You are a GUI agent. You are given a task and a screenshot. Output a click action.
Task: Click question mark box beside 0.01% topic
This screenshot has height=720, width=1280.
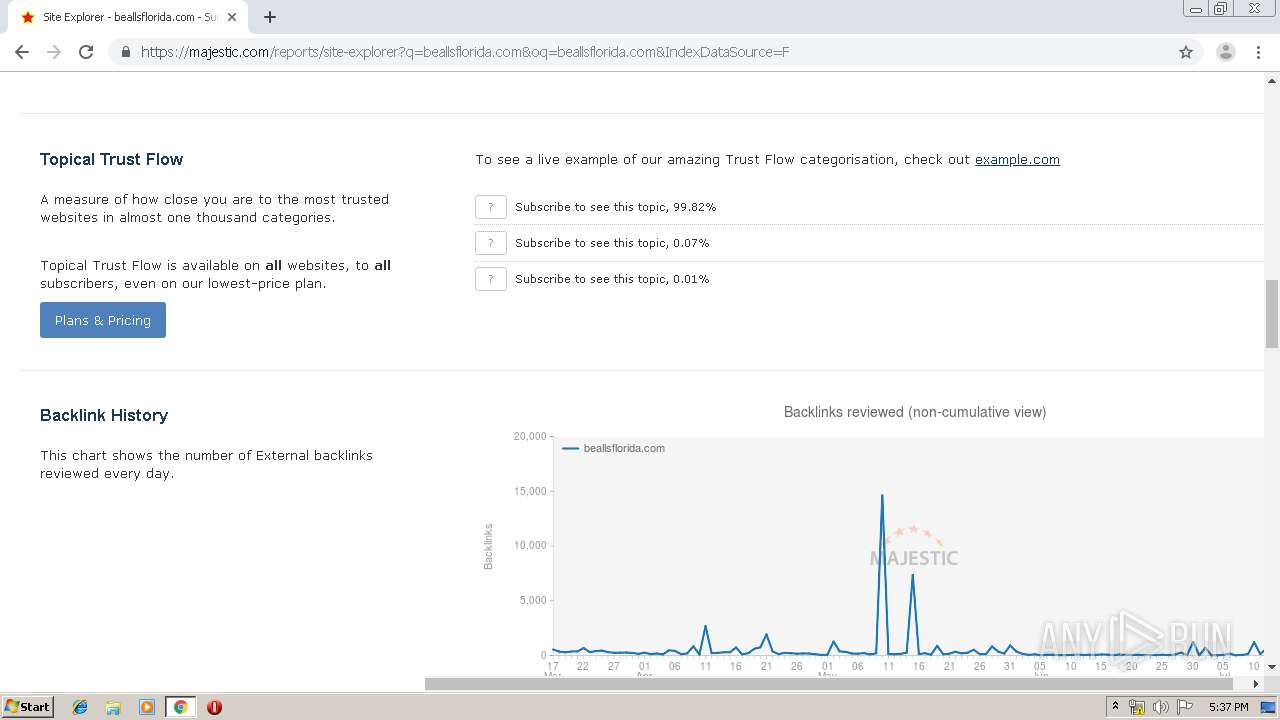tap(490, 279)
